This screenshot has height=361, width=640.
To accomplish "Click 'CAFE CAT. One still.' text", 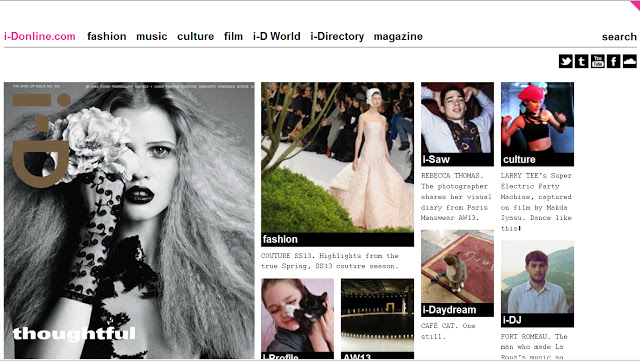I will (x=448, y=331).
